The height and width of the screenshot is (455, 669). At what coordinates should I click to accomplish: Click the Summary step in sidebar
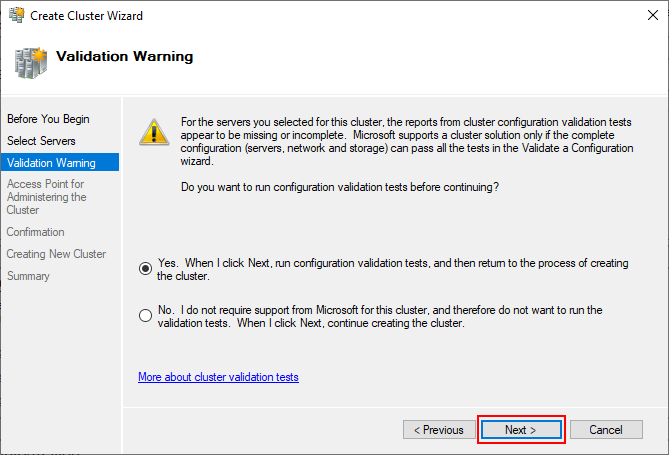click(x=28, y=276)
